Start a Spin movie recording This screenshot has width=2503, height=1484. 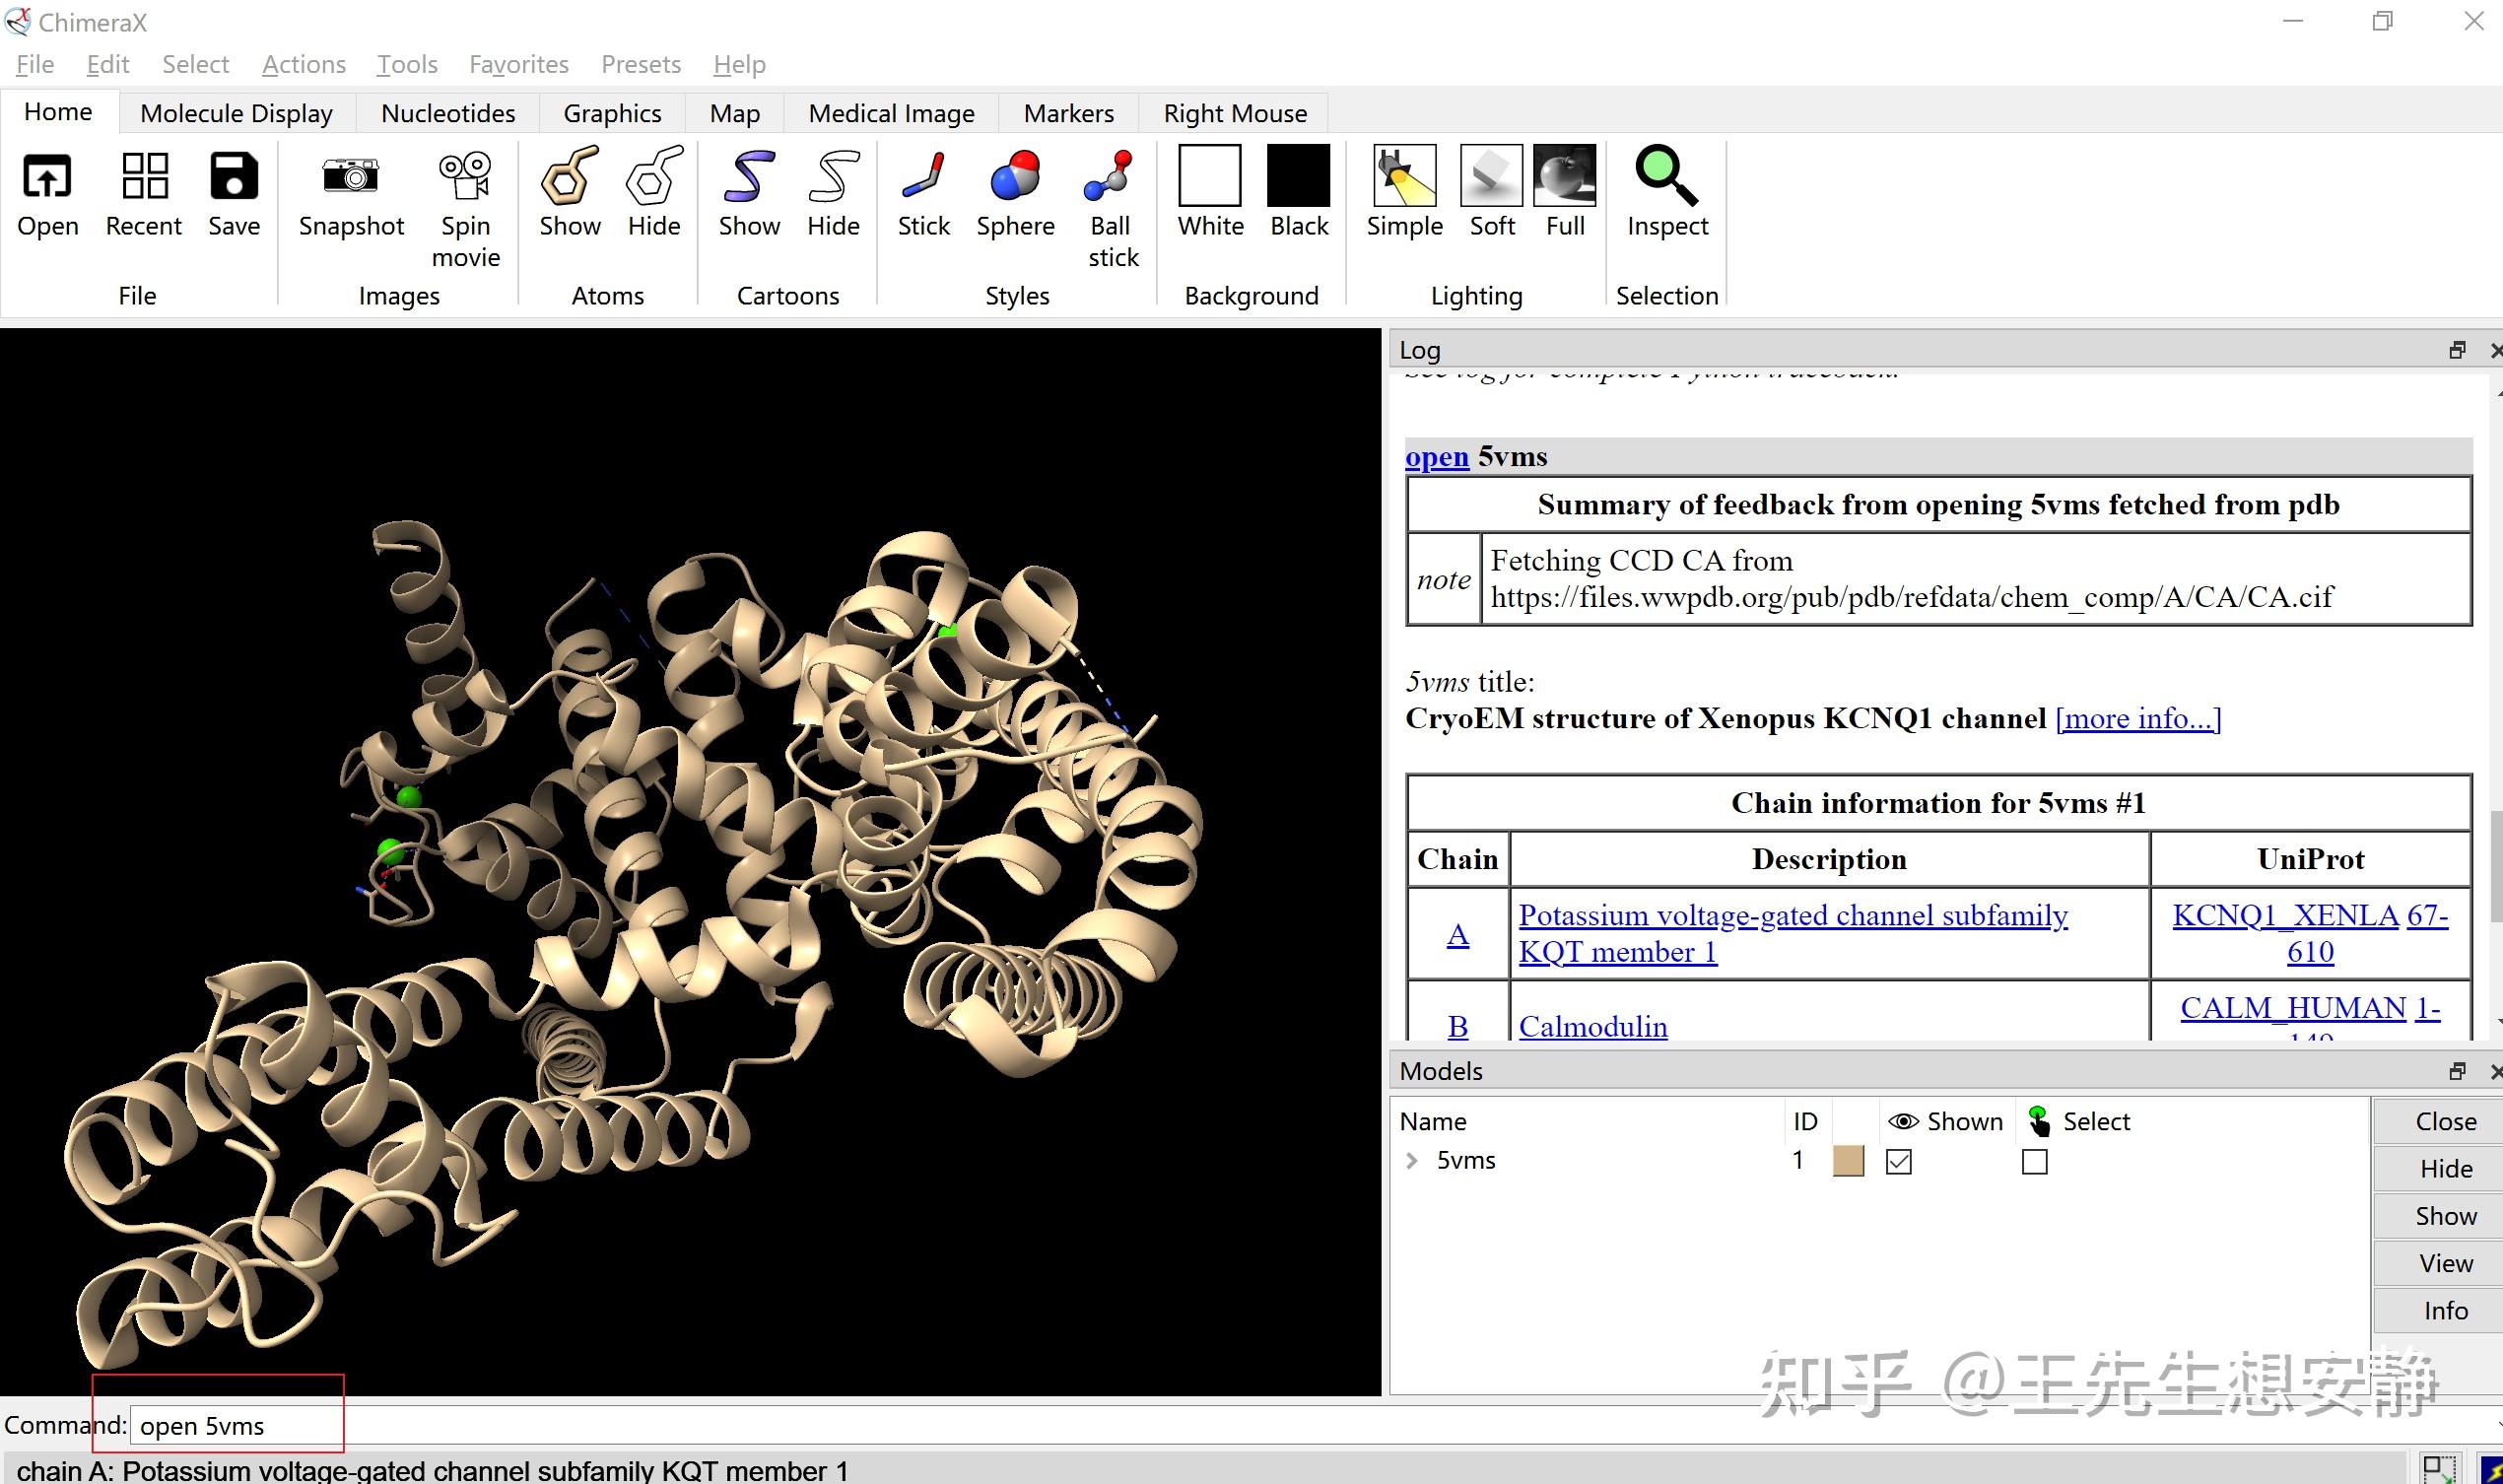pos(465,177)
